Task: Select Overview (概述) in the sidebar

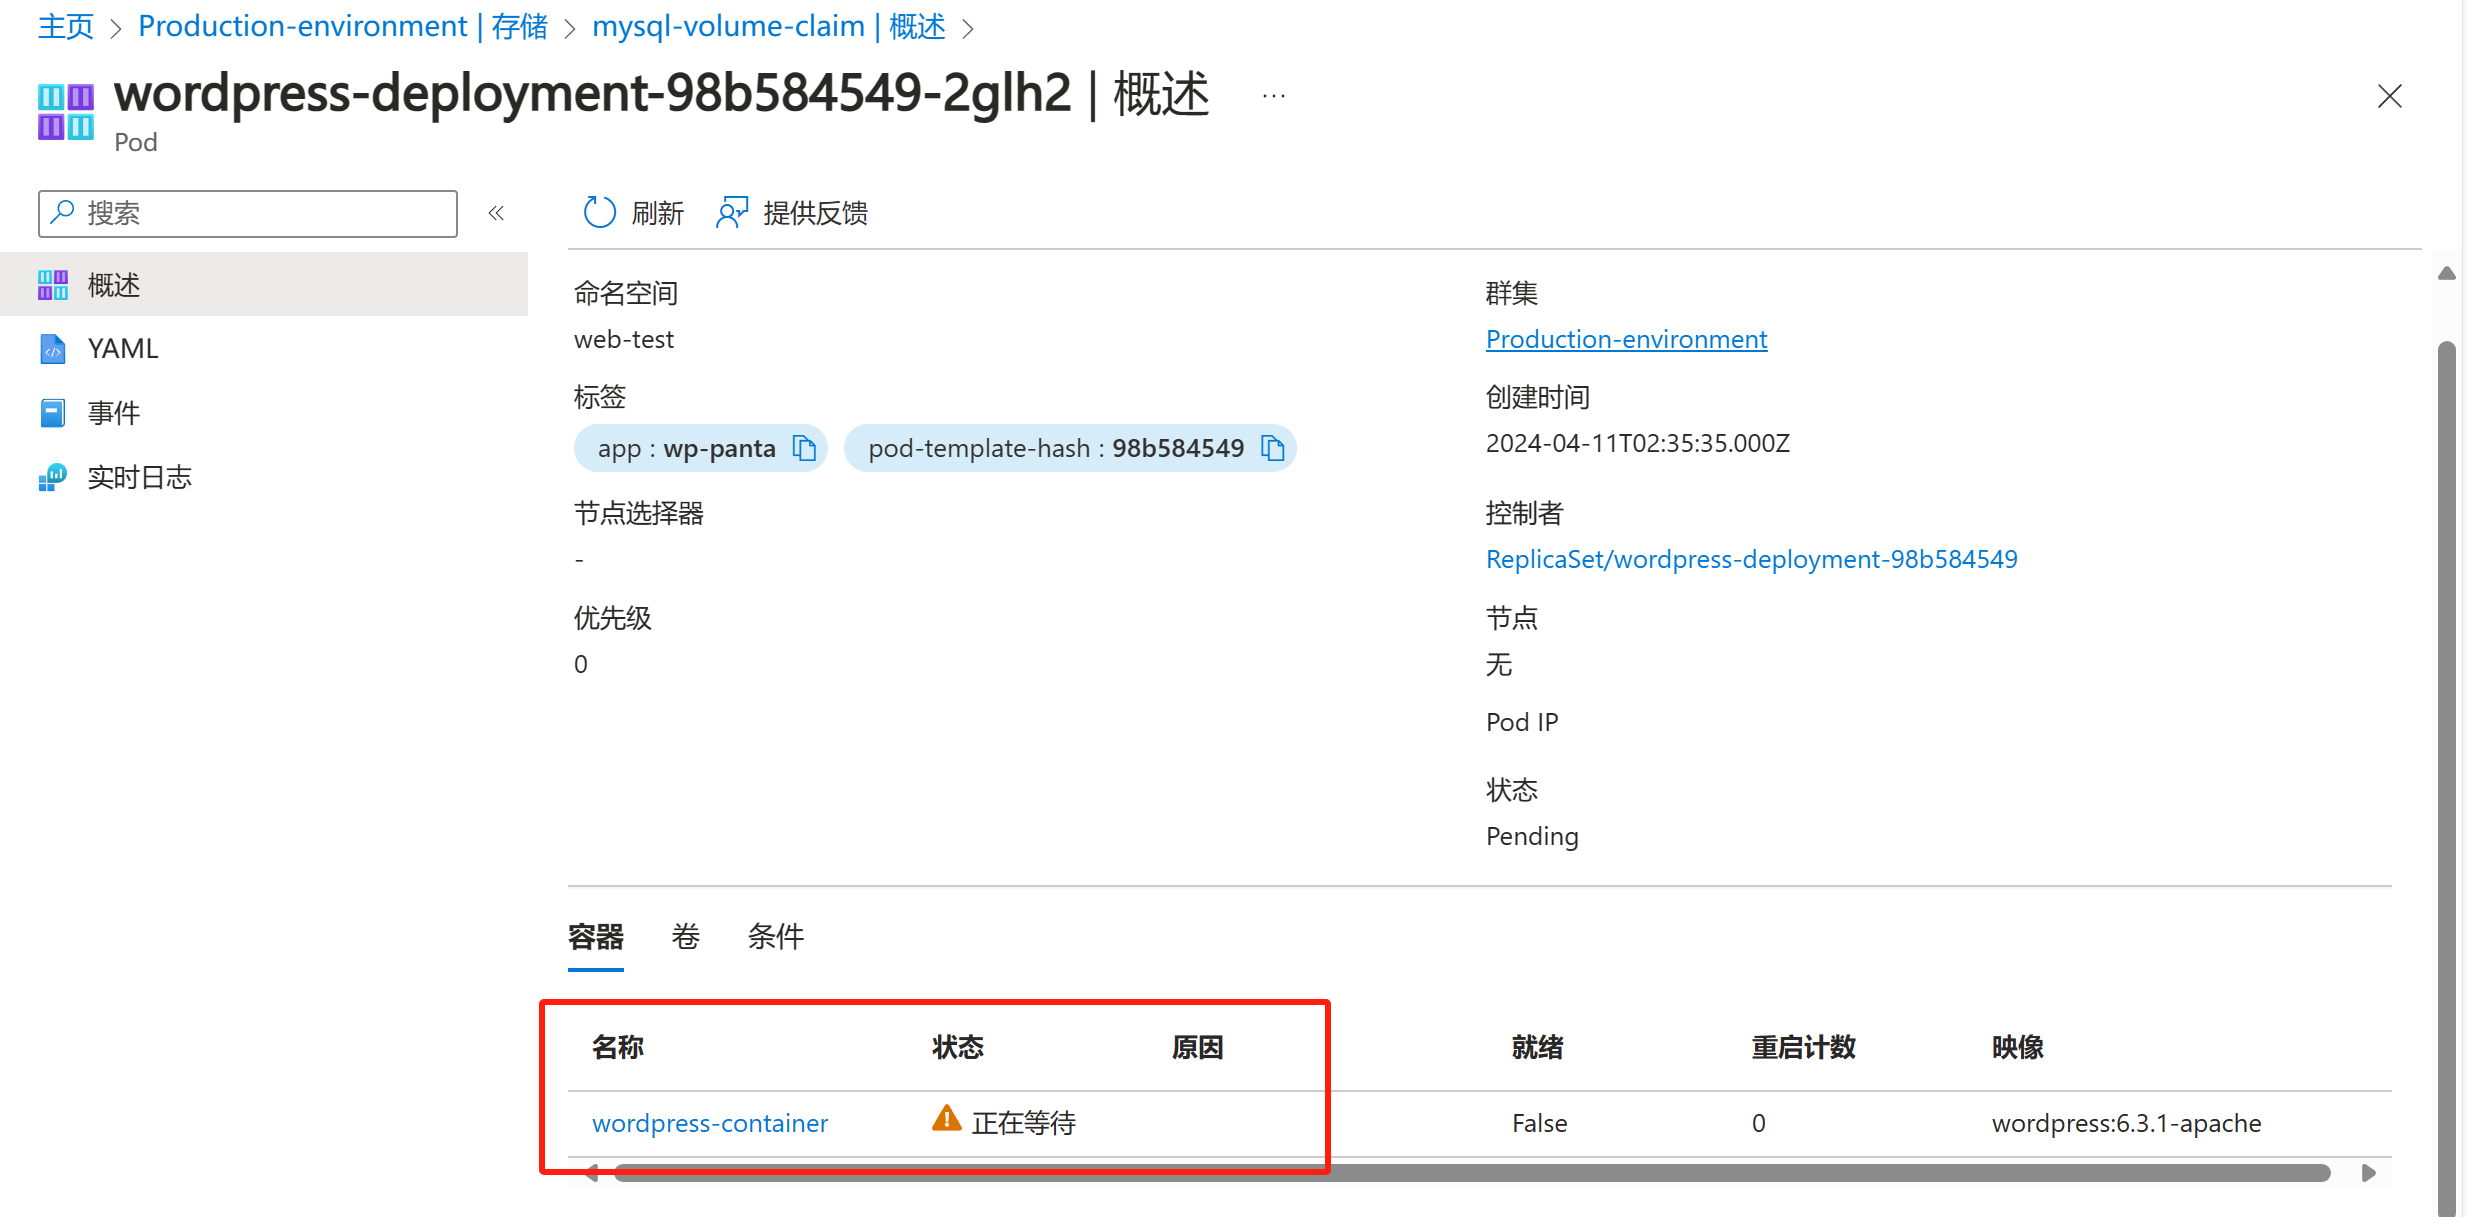Action: [x=113, y=285]
